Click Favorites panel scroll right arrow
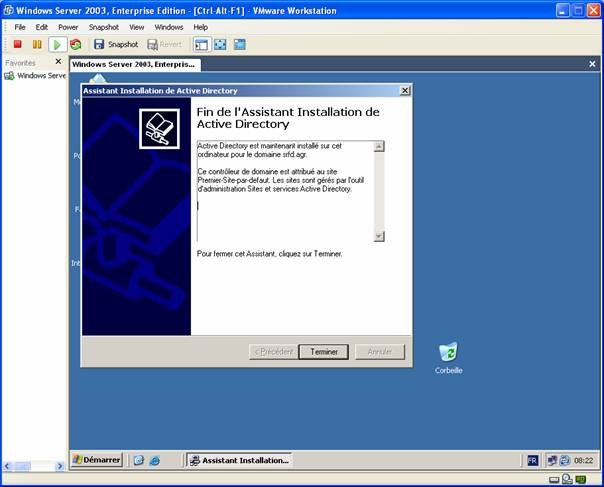Screen dimensions: 604x487 [x=60, y=466]
